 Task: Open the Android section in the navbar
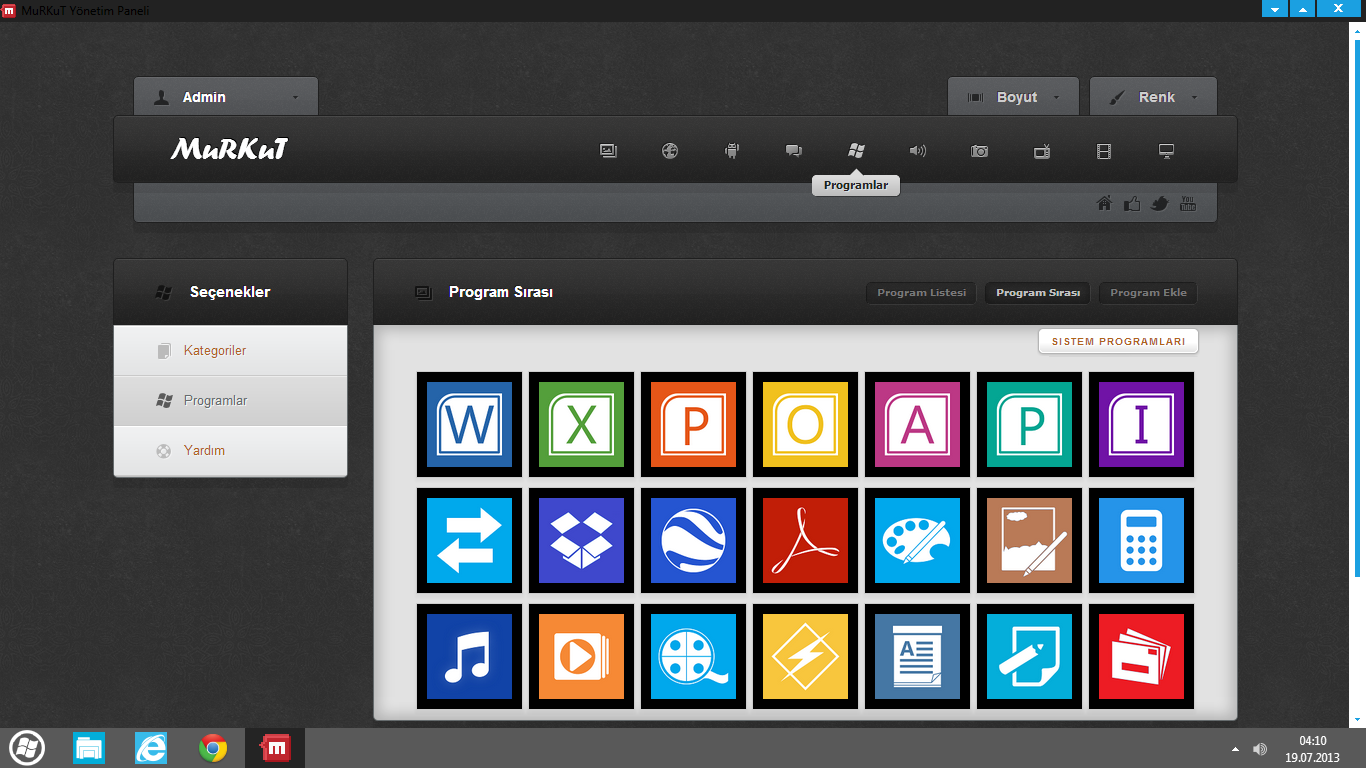(732, 151)
